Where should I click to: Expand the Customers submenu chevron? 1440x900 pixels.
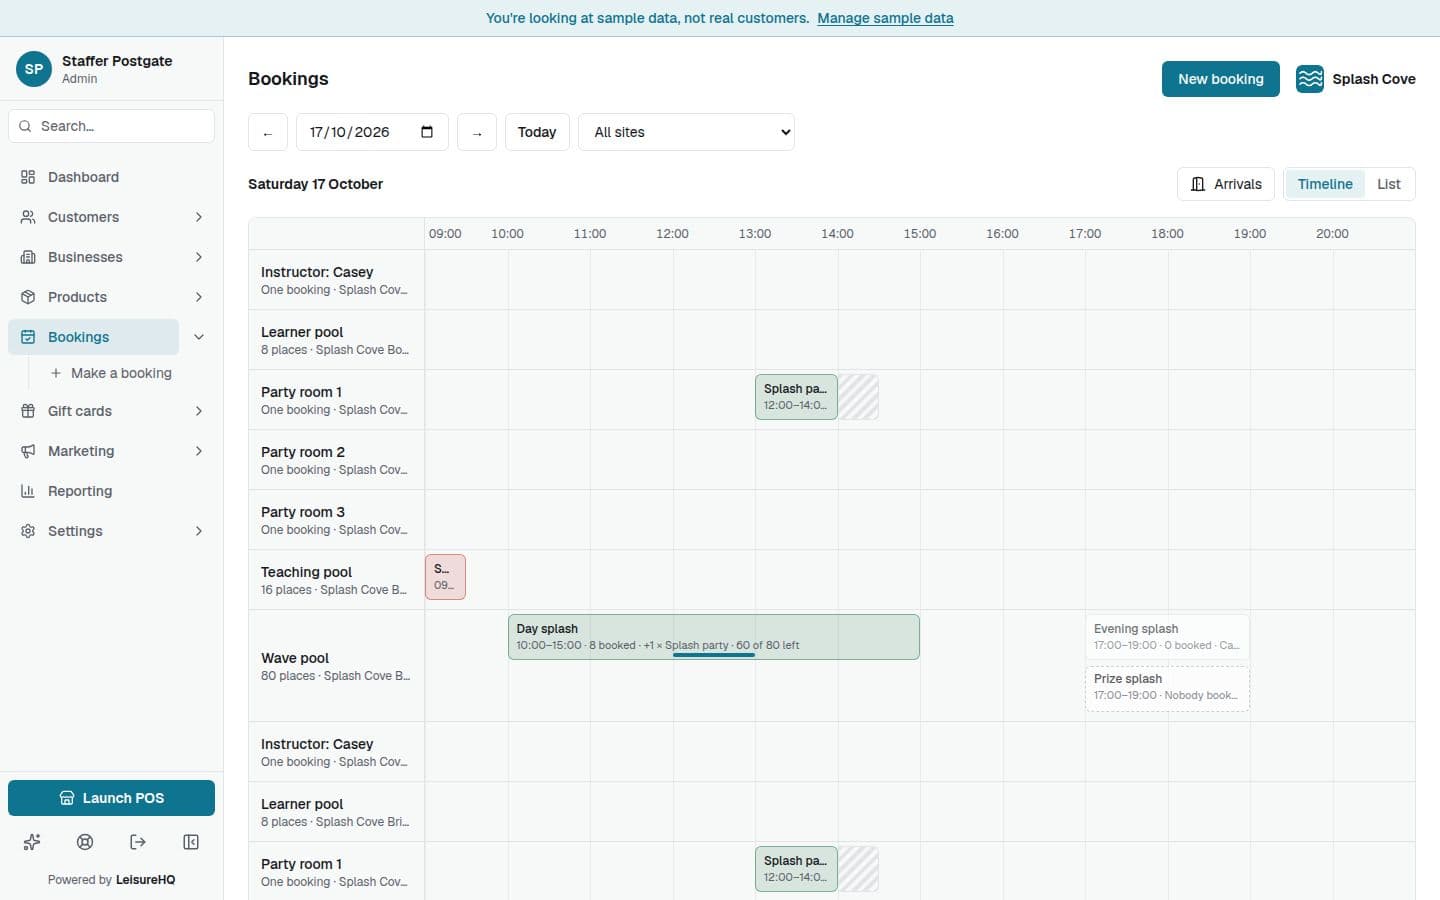199,217
